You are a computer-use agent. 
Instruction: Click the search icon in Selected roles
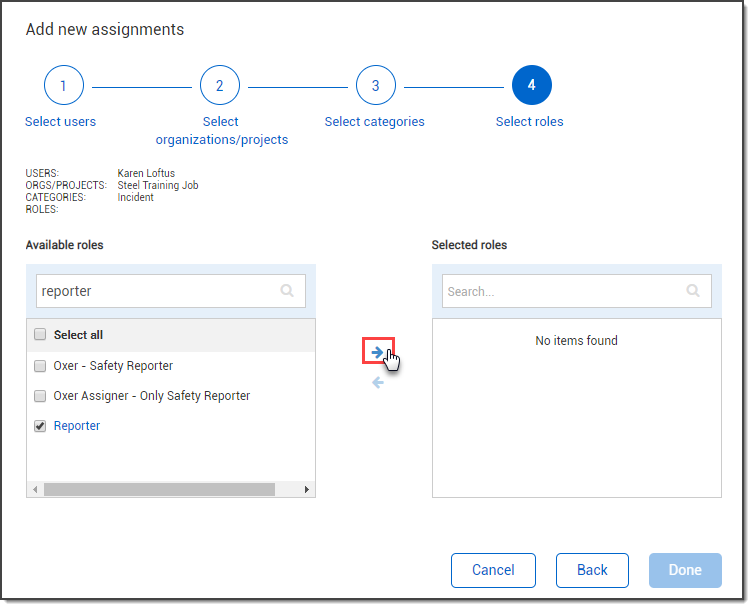[x=693, y=291]
